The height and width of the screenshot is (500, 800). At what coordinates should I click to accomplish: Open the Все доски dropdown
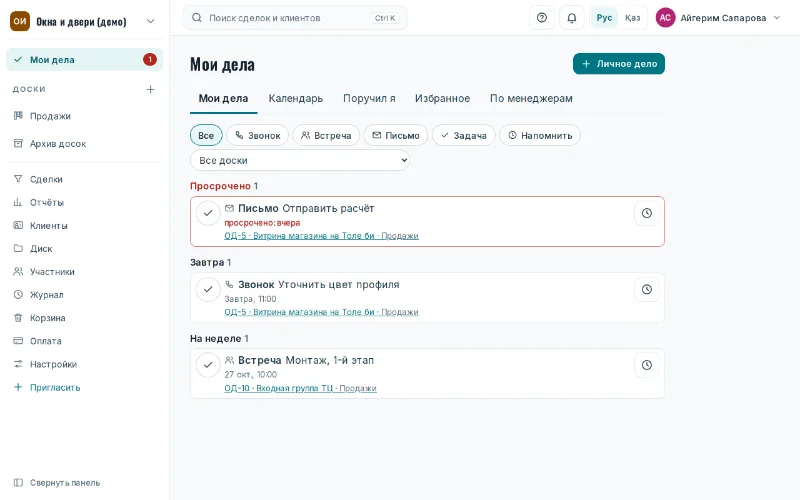[x=300, y=160]
